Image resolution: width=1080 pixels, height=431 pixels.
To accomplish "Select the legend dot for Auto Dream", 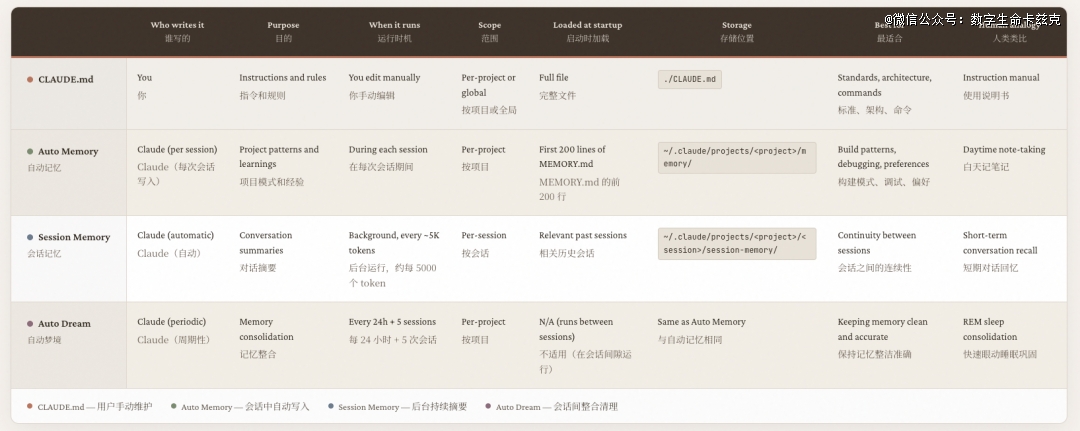I will (488, 406).
